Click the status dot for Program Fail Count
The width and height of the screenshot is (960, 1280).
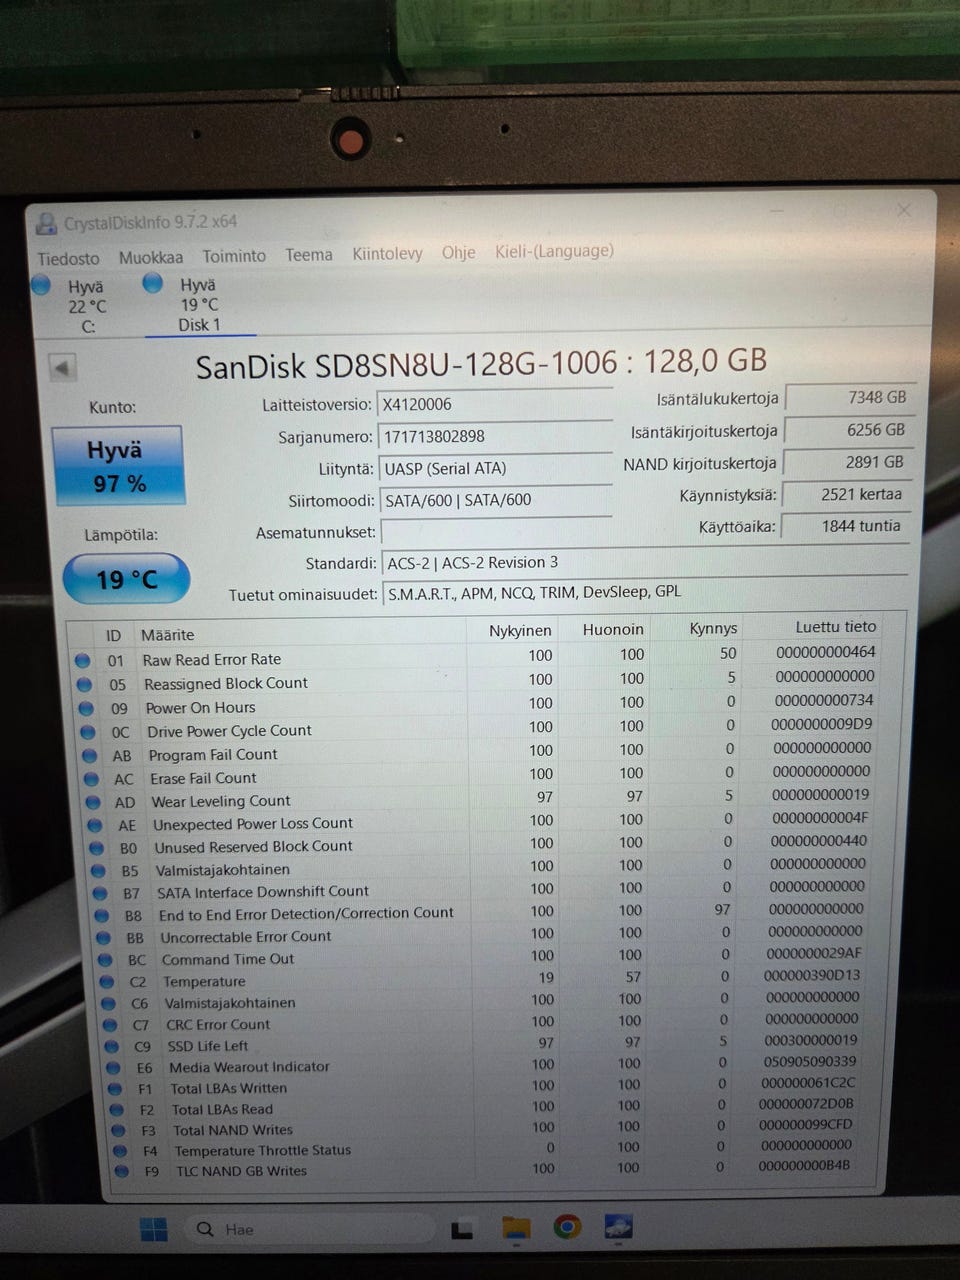coord(91,755)
